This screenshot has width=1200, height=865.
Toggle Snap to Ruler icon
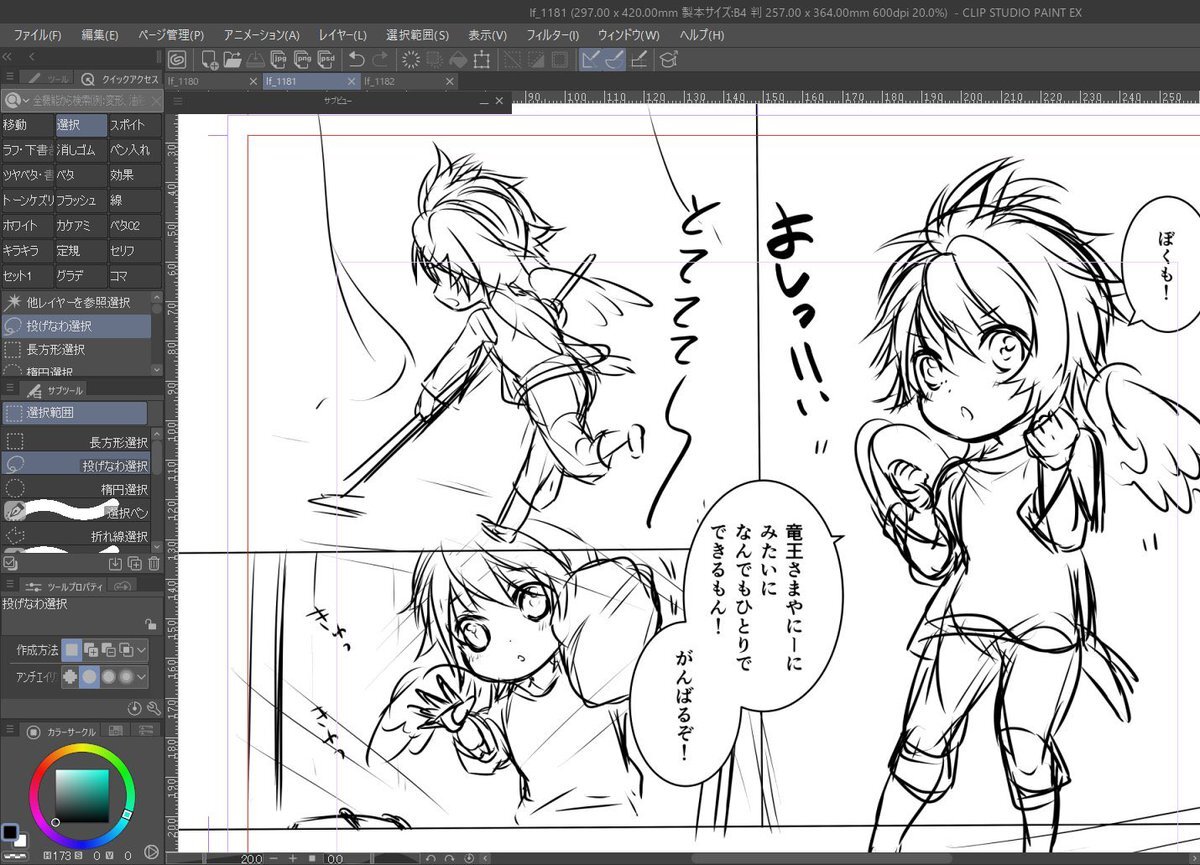591,59
